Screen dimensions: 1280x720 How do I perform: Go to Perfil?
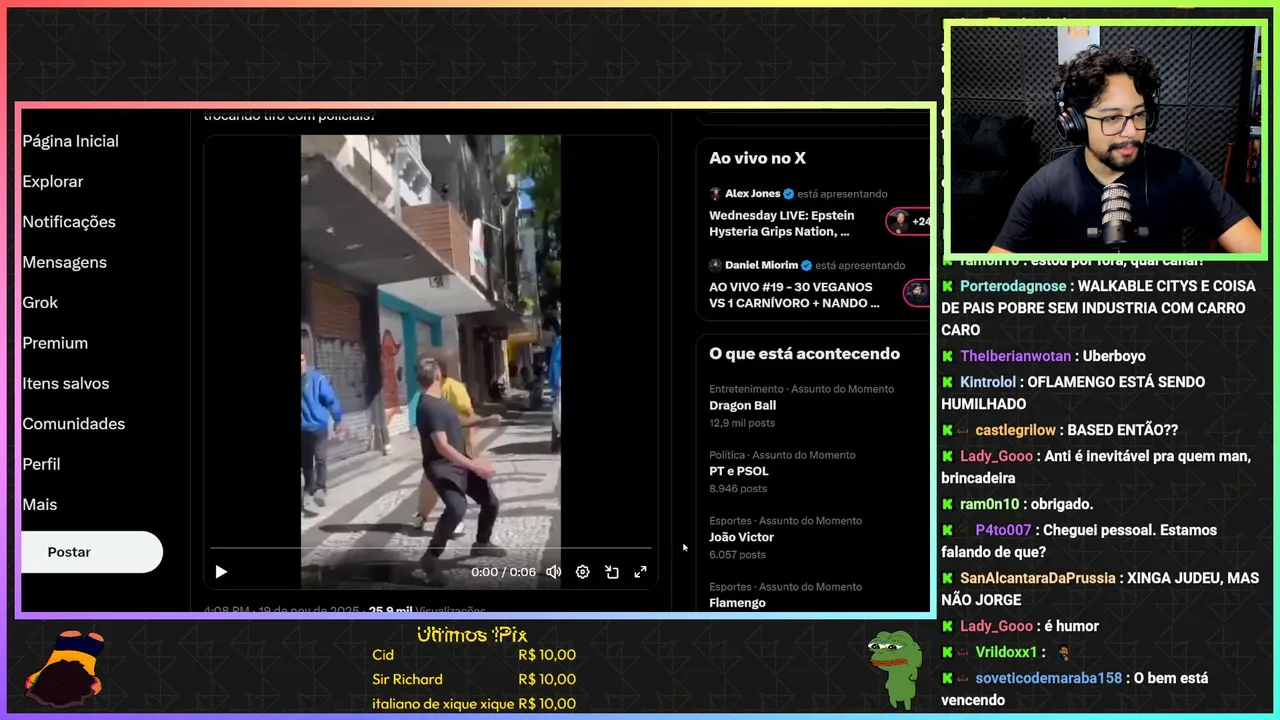pyautogui.click(x=41, y=464)
